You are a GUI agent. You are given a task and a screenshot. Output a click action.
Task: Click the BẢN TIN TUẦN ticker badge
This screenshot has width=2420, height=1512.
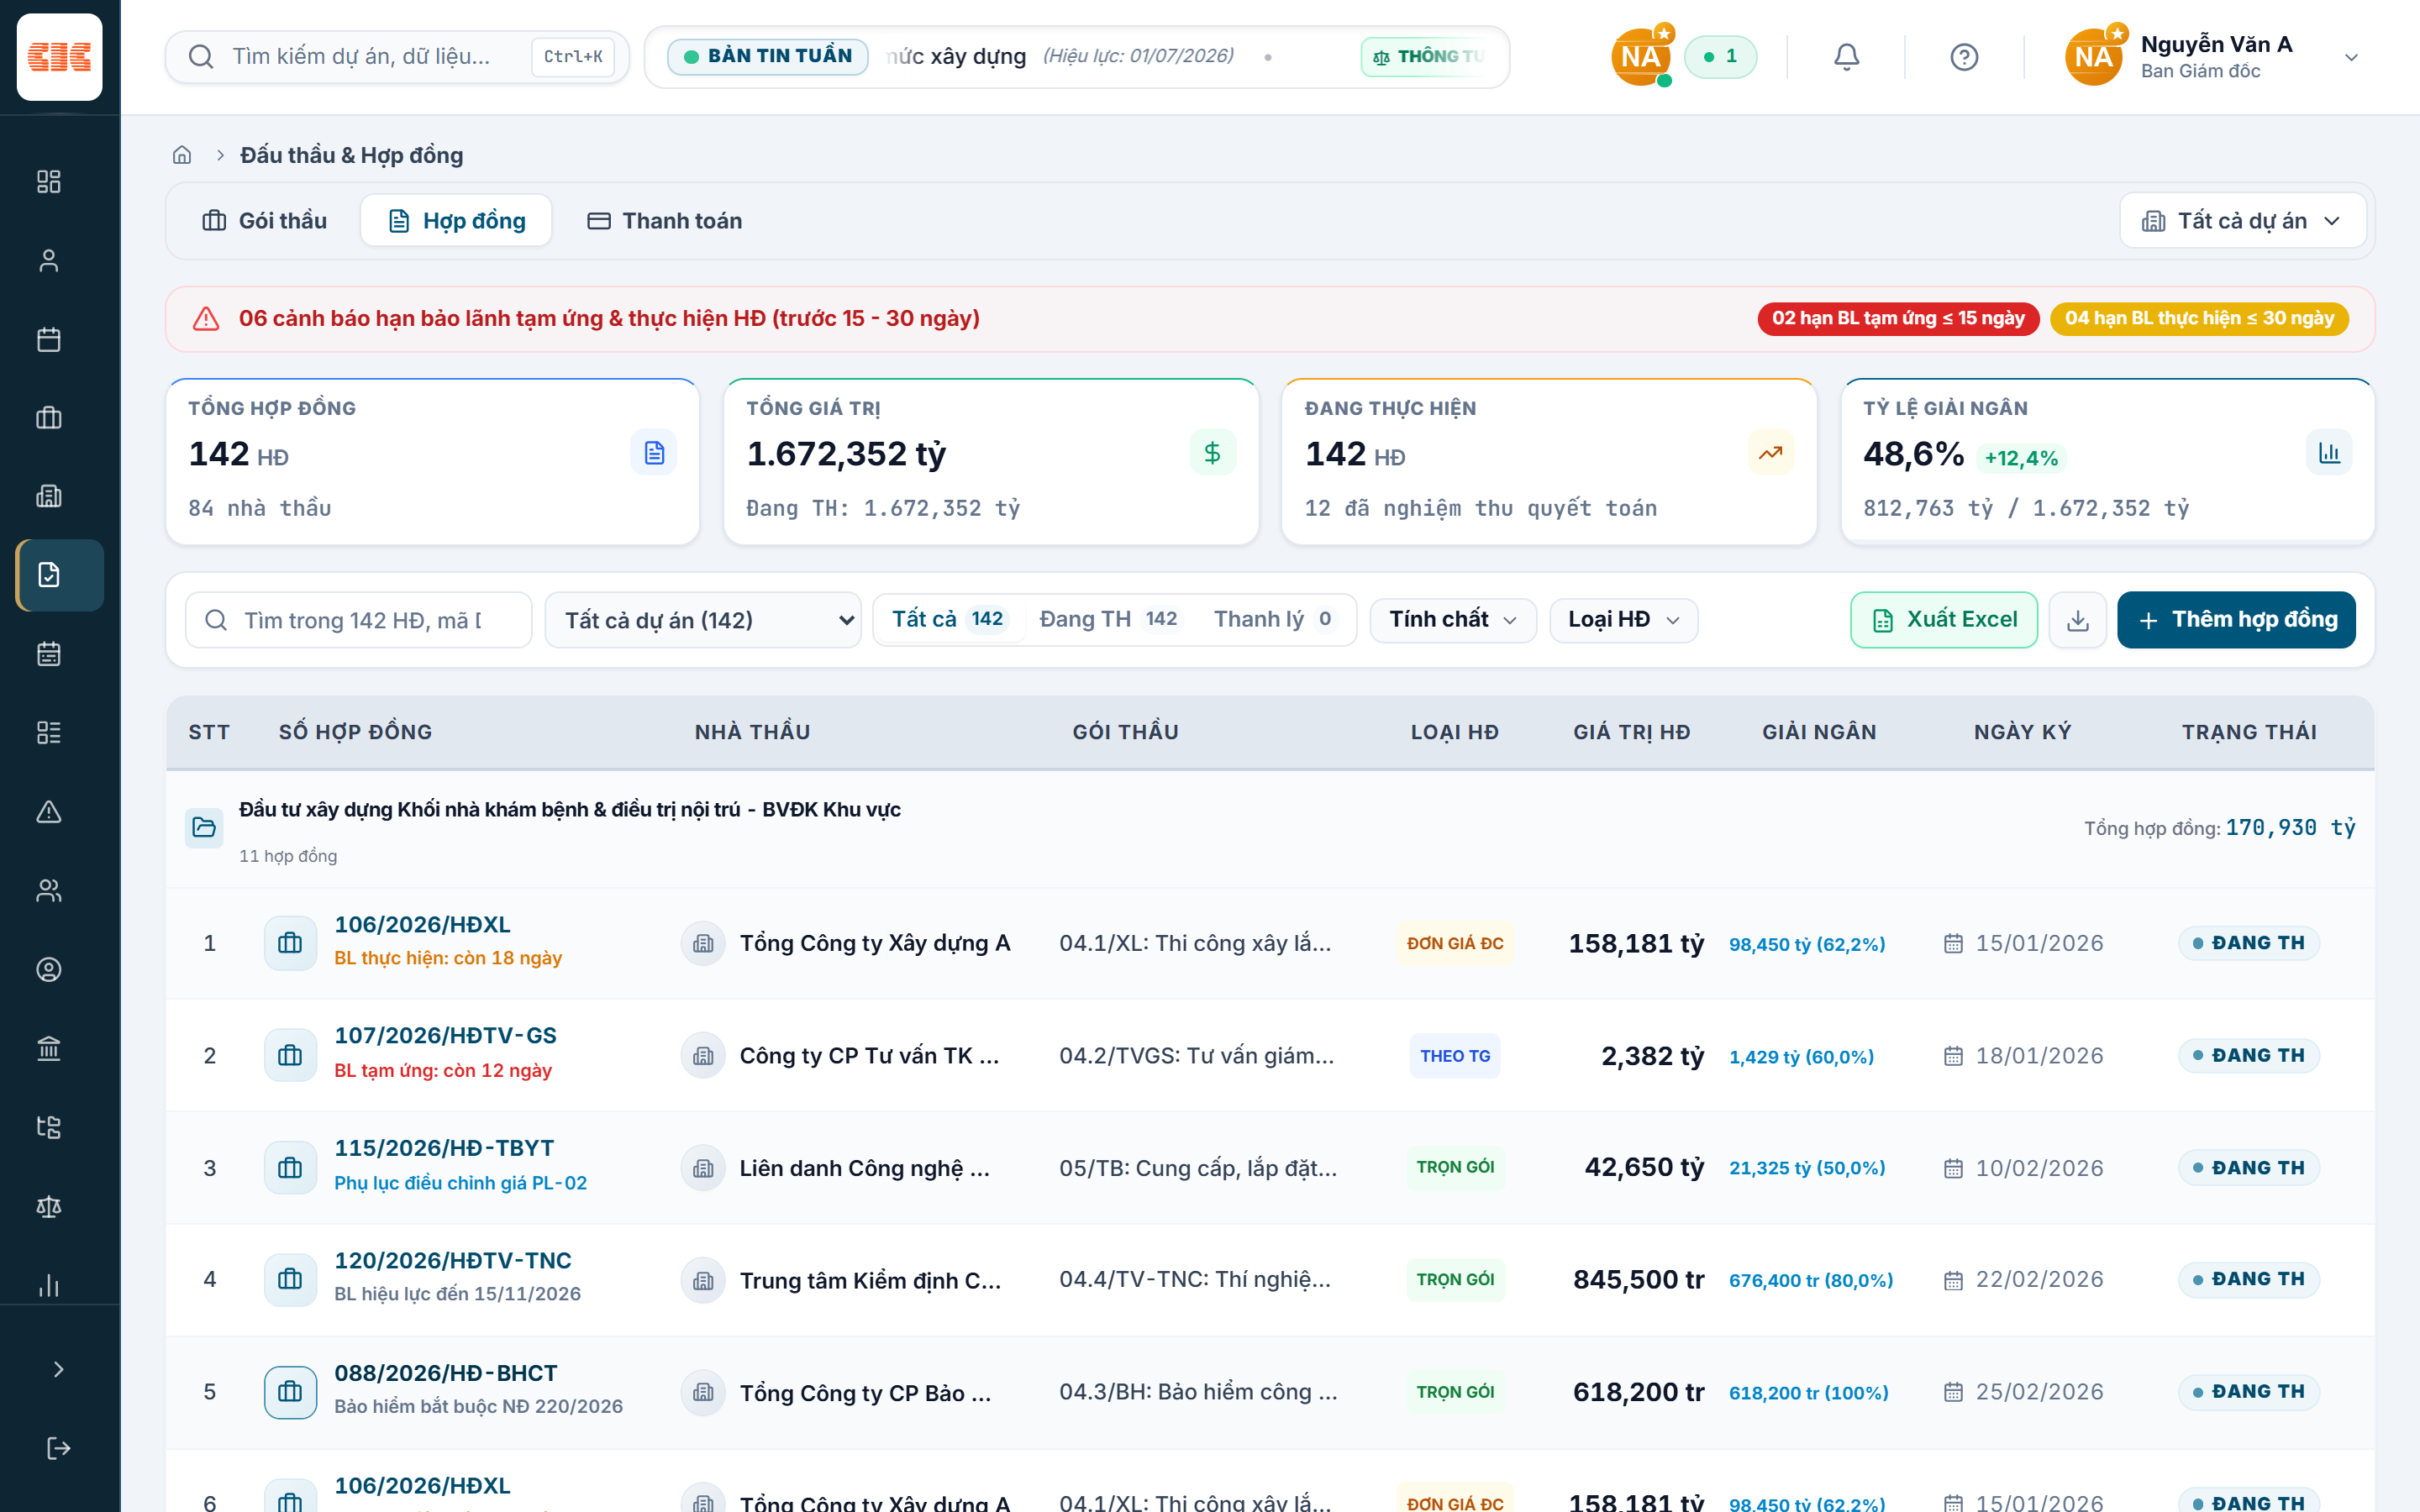(768, 56)
